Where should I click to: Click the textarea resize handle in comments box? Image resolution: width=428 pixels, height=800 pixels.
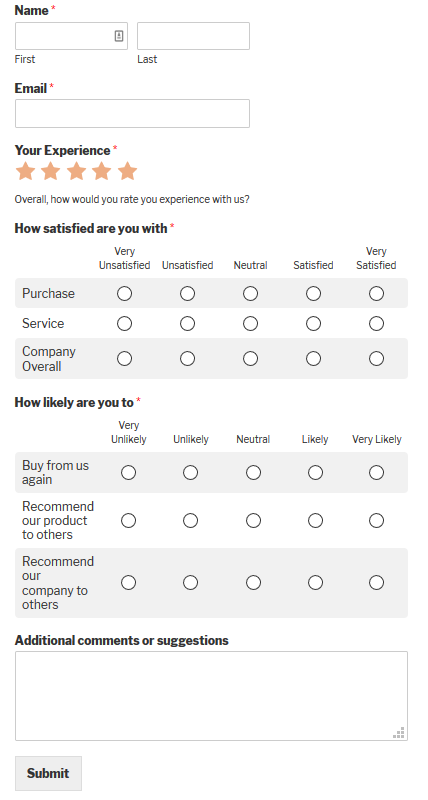point(399,733)
